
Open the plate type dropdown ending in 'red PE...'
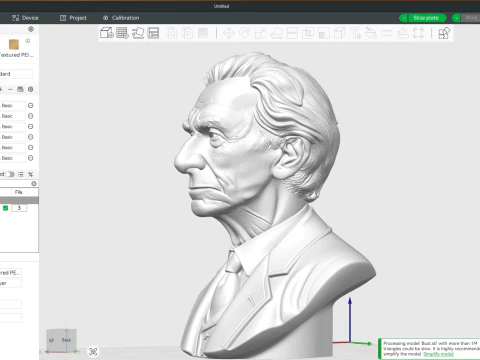(11, 273)
